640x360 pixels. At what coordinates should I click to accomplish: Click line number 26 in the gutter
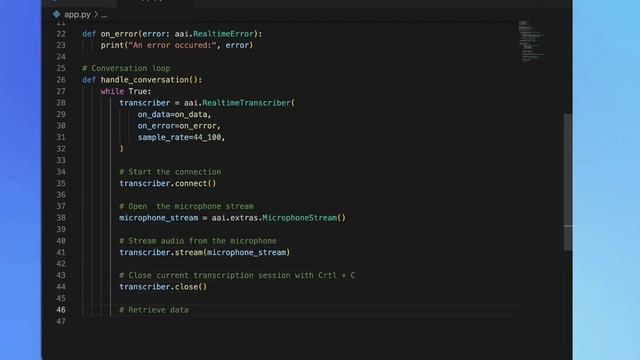[x=61, y=80]
